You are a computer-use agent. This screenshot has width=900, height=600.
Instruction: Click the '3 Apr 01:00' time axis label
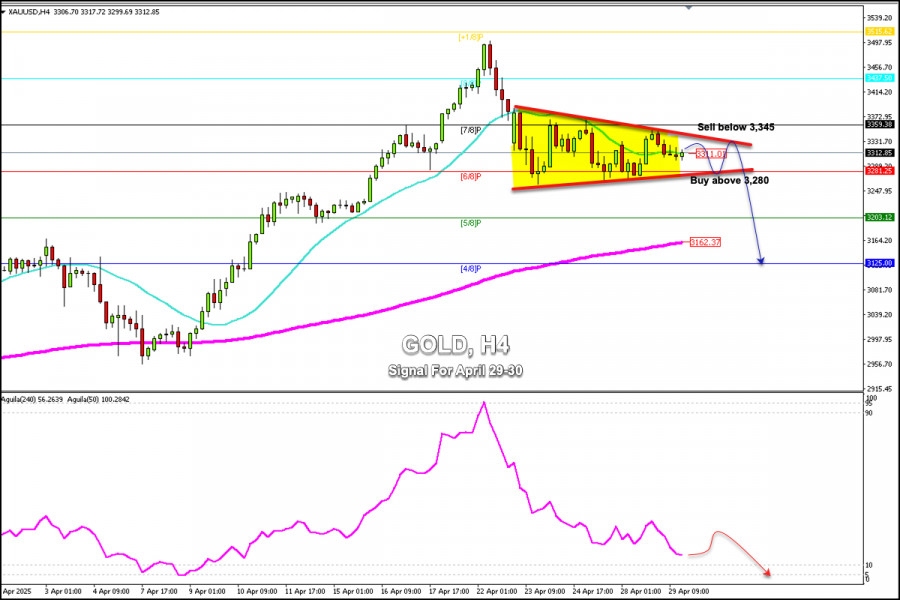coord(63,591)
